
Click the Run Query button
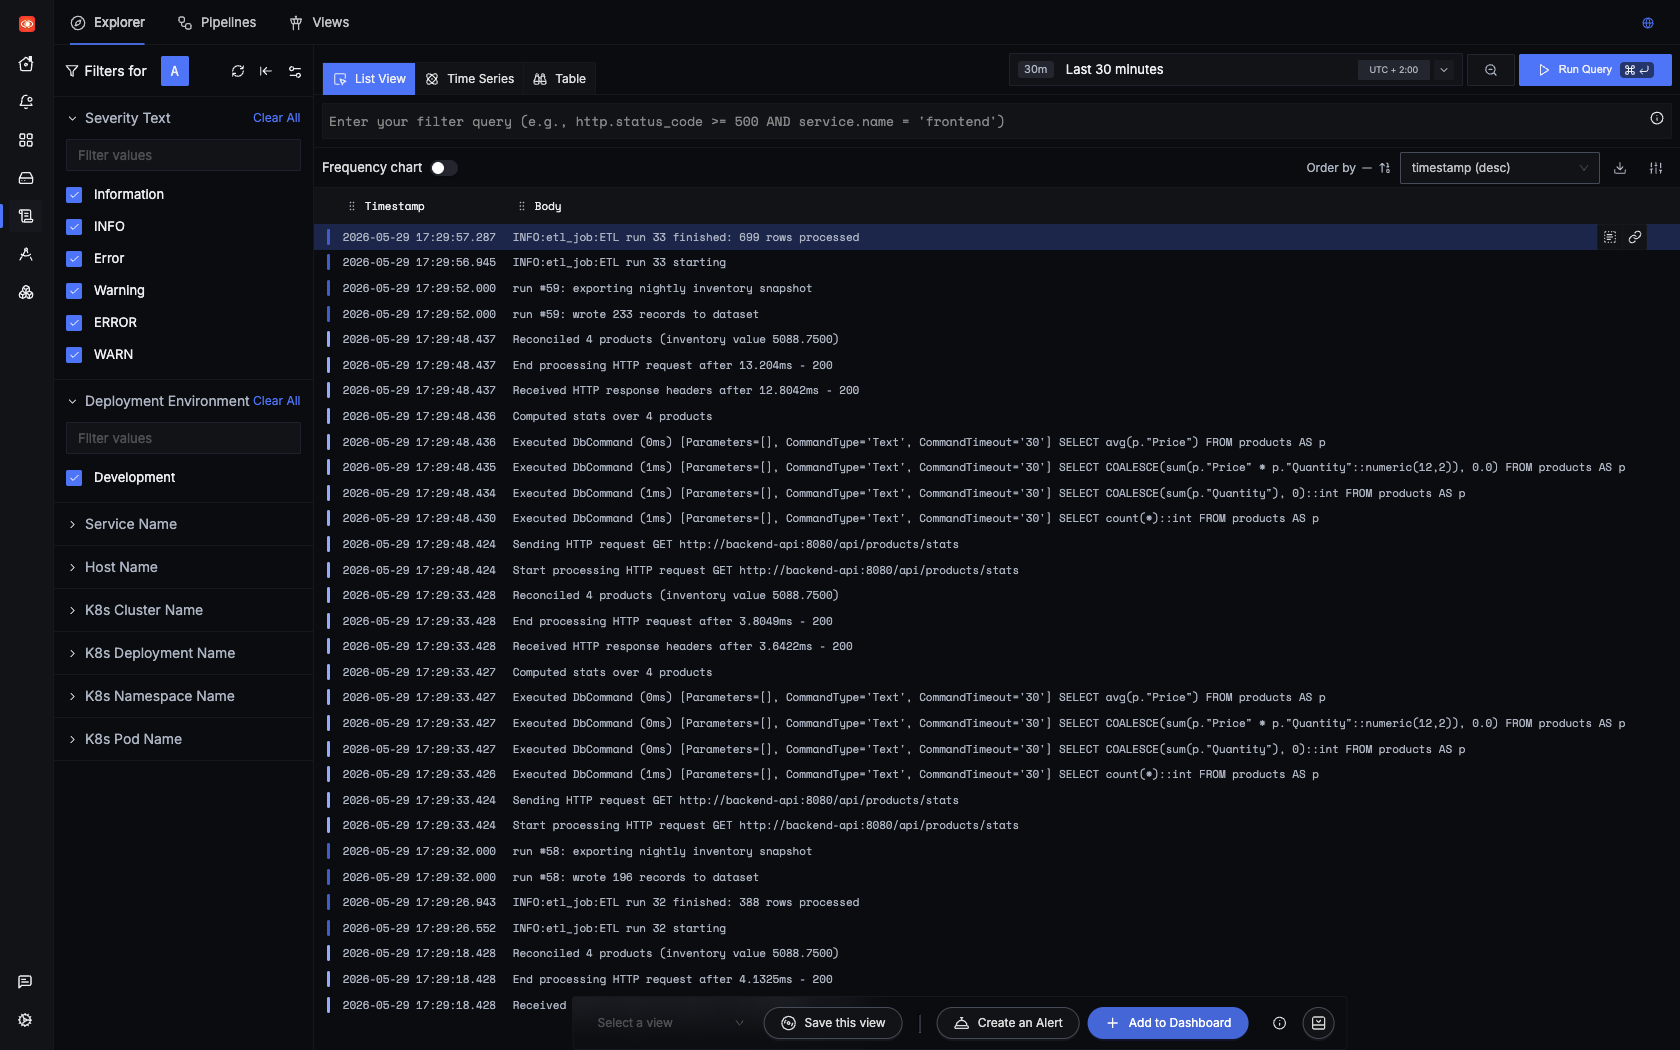click(x=1595, y=70)
